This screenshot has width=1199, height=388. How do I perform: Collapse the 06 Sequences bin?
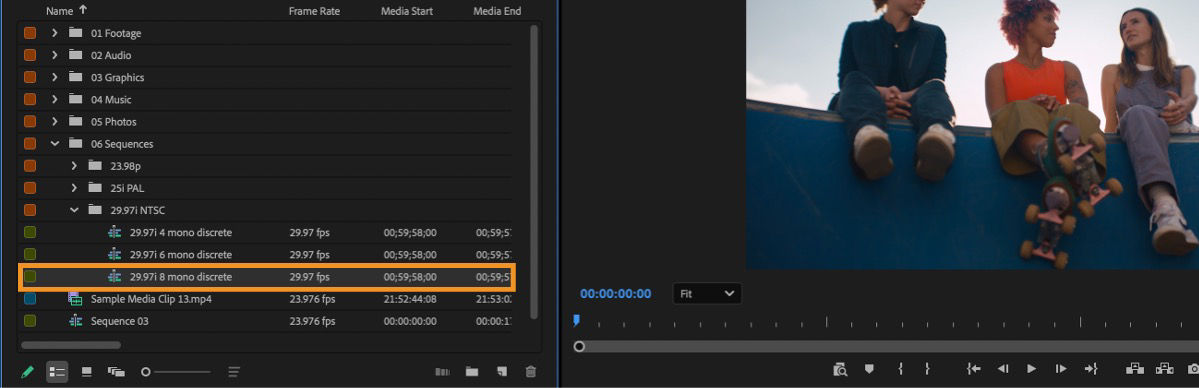tap(54, 144)
